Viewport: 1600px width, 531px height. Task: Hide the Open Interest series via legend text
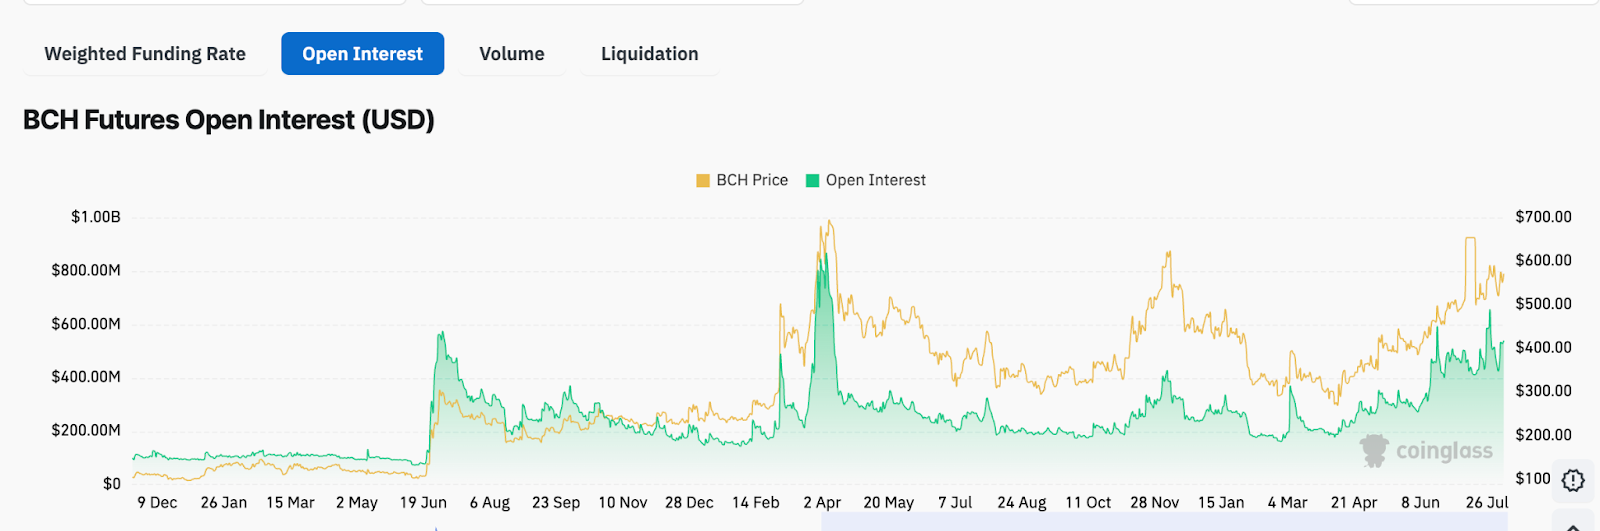coord(876,180)
